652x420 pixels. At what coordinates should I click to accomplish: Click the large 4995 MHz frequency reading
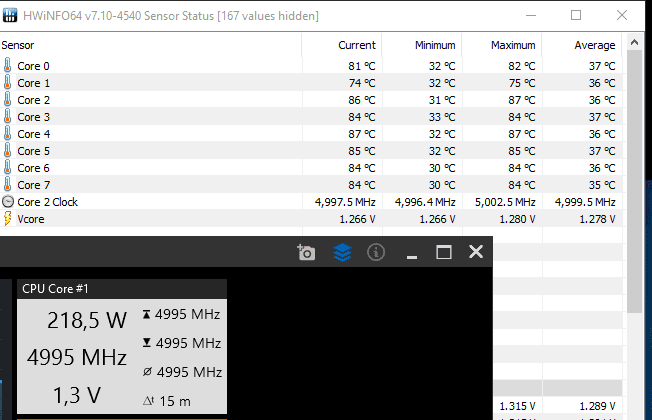point(77,357)
